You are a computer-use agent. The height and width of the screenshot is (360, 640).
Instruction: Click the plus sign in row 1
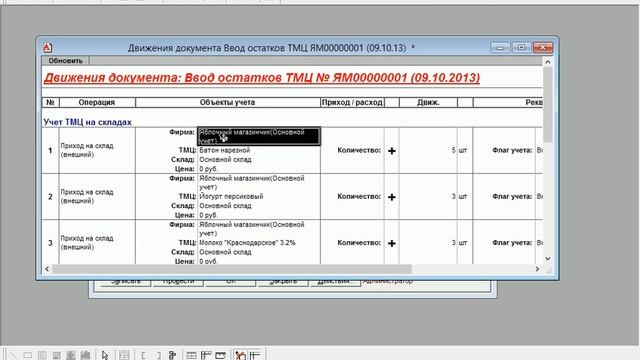click(392, 151)
